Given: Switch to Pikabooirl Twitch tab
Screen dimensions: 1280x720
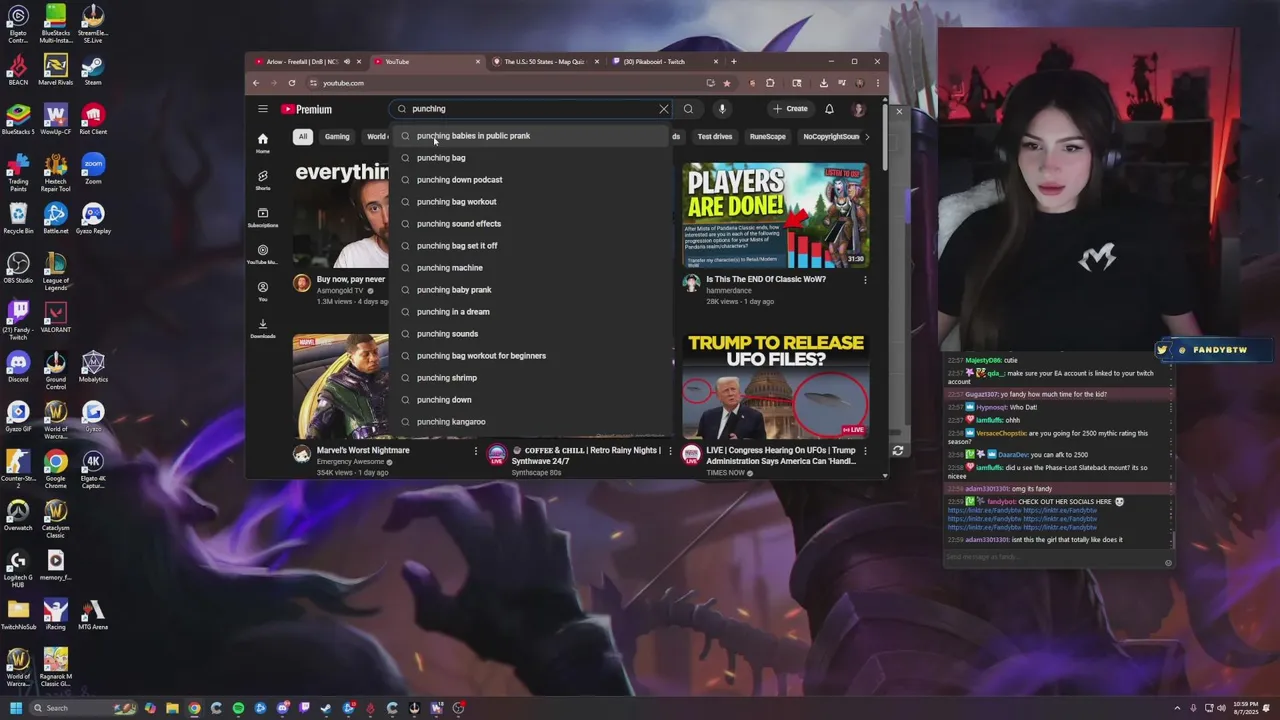Looking at the screenshot, I should click(655, 62).
